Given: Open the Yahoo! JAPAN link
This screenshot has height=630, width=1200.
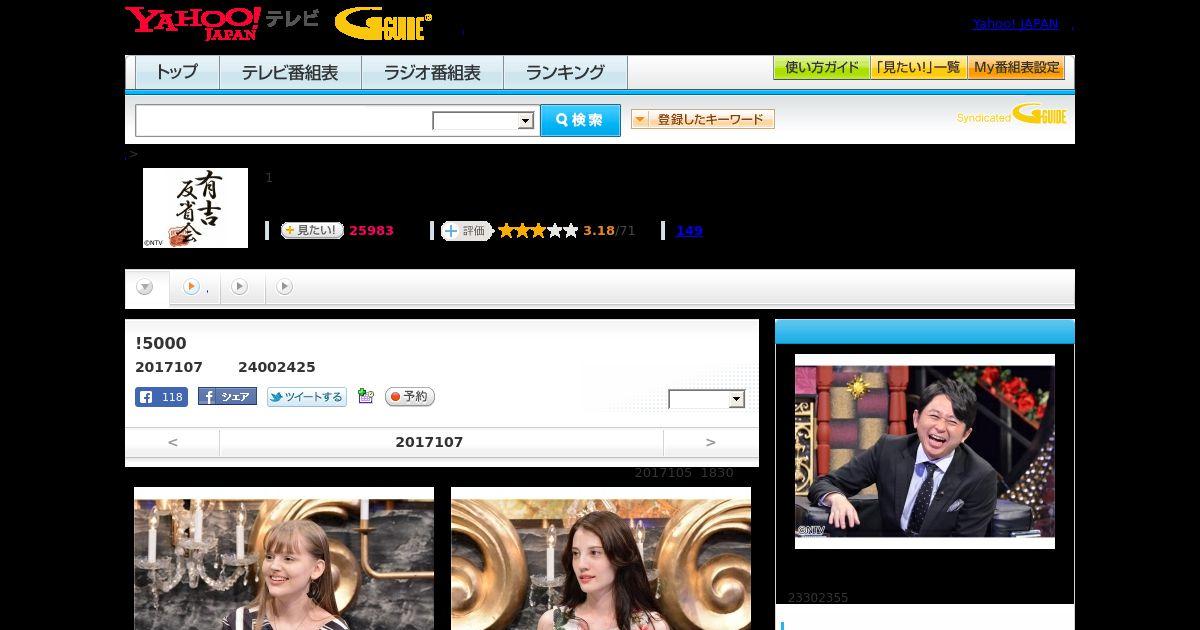Looking at the screenshot, I should pyautogui.click(x=1015, y=24).
